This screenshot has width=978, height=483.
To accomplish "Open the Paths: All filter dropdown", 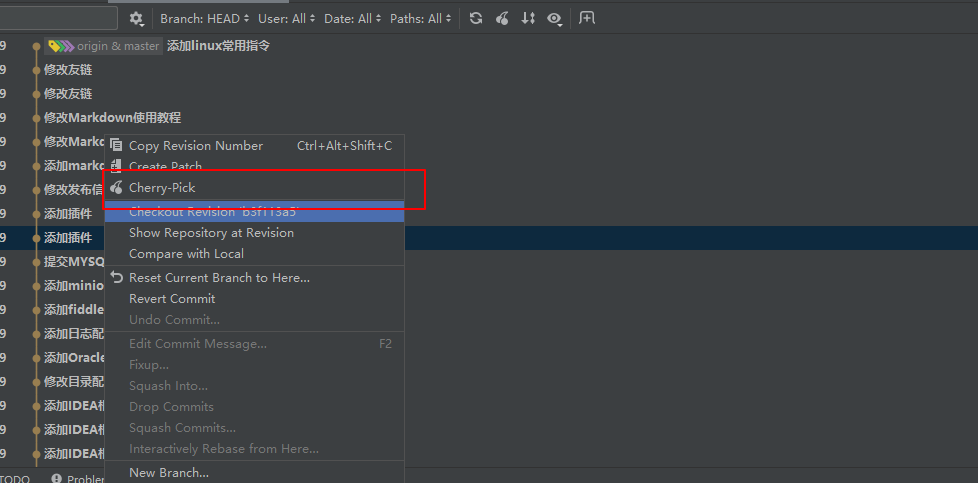I will pyautogui.click(x=420, y=19).
